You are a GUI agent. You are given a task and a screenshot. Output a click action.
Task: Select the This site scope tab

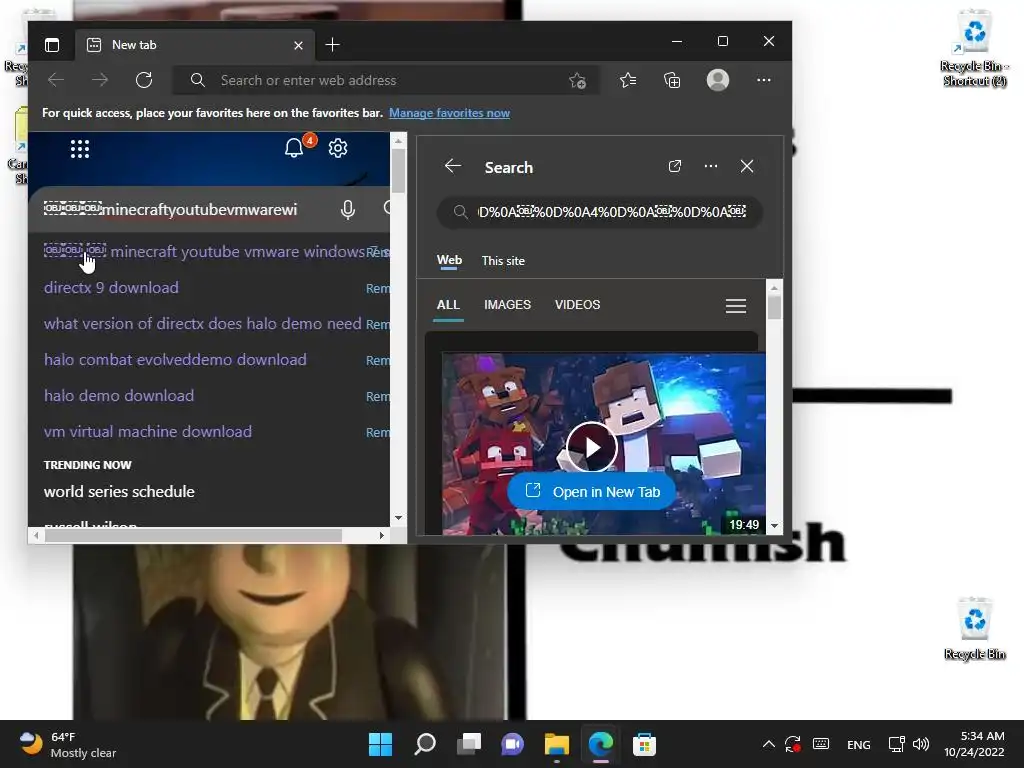pyautogui.click(x=503, y=261)
